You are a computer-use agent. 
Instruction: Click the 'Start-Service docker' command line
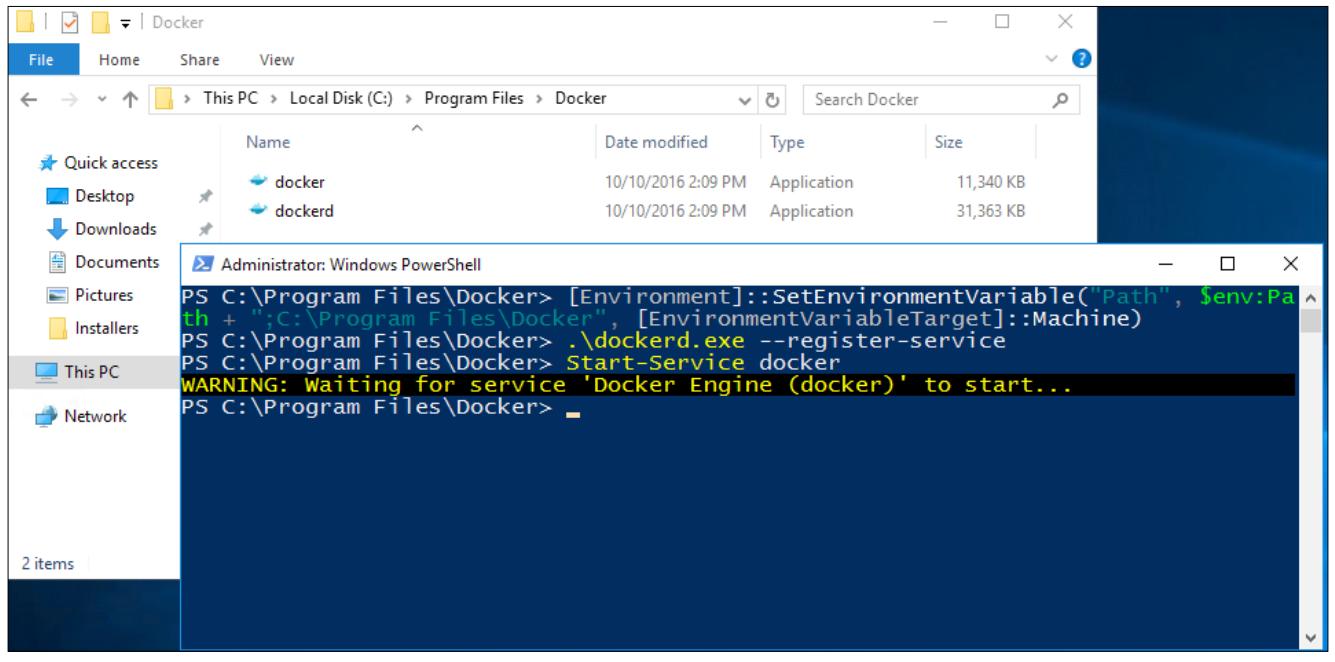[702, 361]
